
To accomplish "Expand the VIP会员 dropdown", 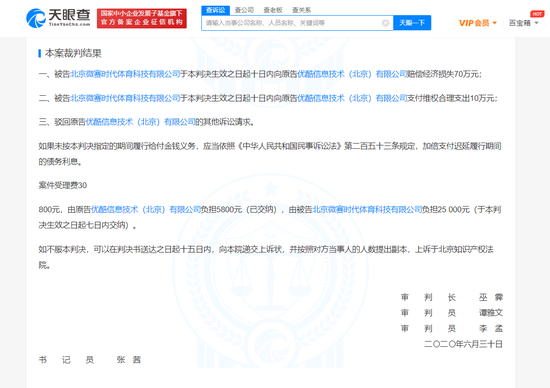I will point(478,23).
